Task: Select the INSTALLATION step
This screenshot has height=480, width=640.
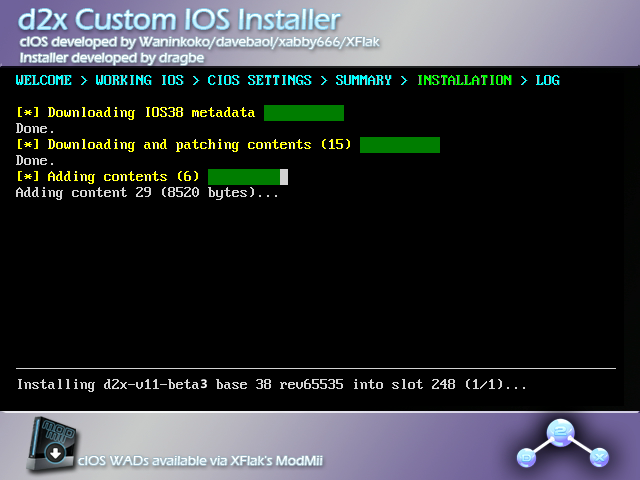Action: pyautogui.click(x=464, y=80)
